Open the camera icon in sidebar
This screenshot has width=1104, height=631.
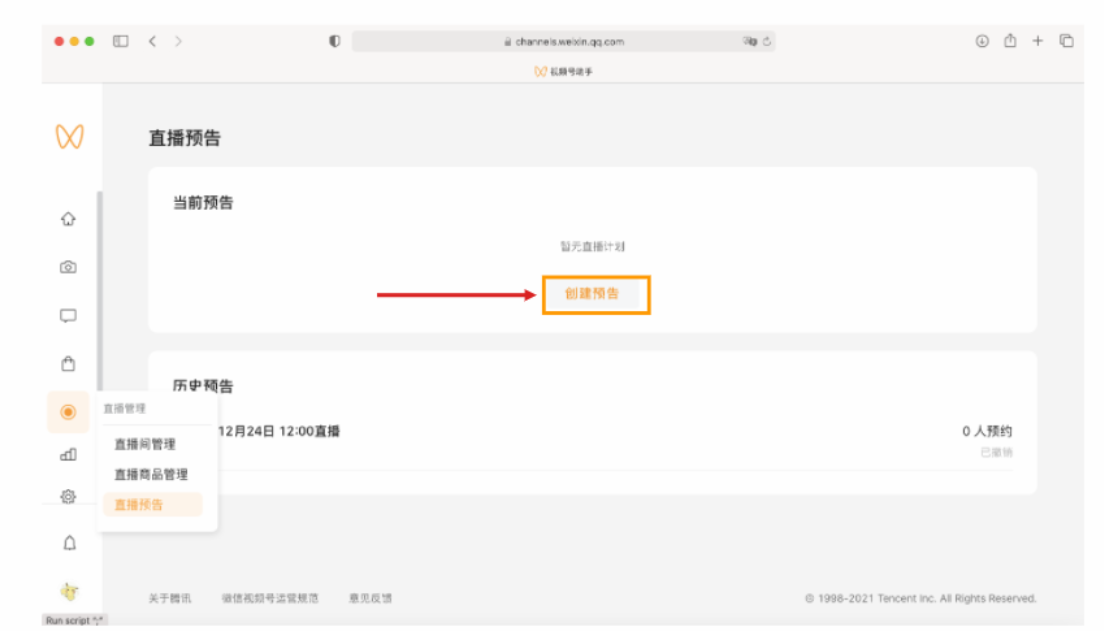[x=68, y=267]
